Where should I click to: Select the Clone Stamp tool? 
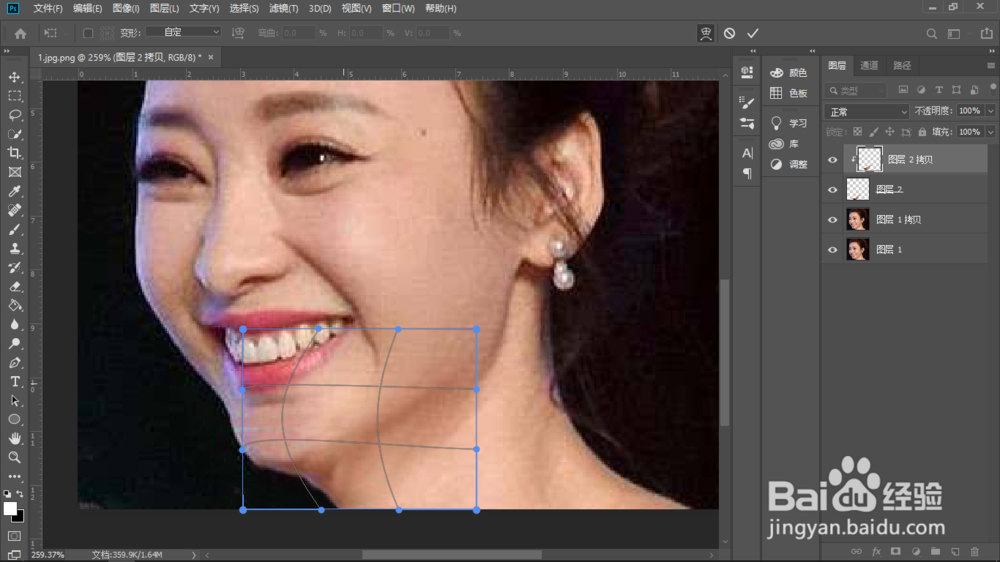click(x=14, y=248)
